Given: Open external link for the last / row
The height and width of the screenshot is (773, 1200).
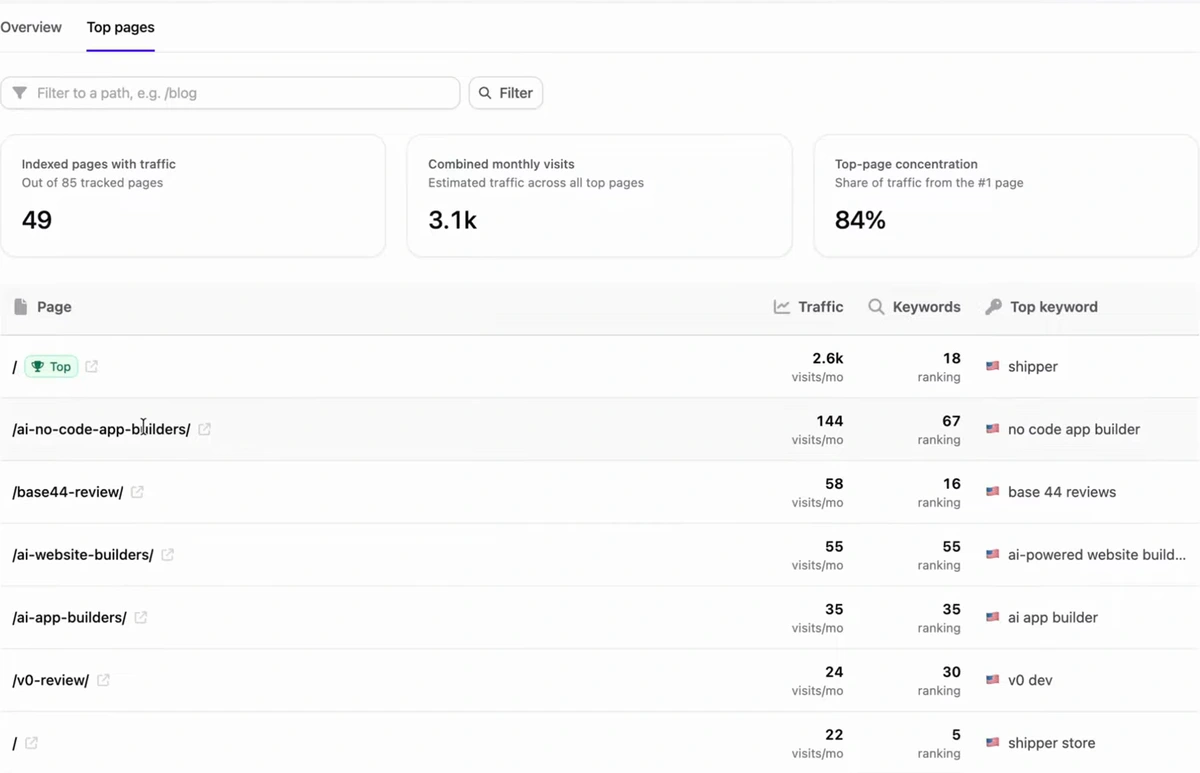Looking at the screenshot, I should click(31, 743).
